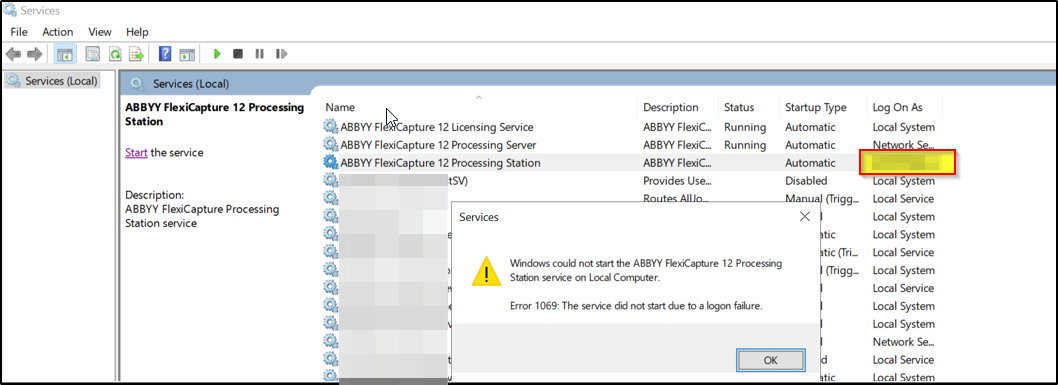This screenshot has width=1058, height=385.
Task: Click the Error 1069 message text
Action: tap(636, 305)
